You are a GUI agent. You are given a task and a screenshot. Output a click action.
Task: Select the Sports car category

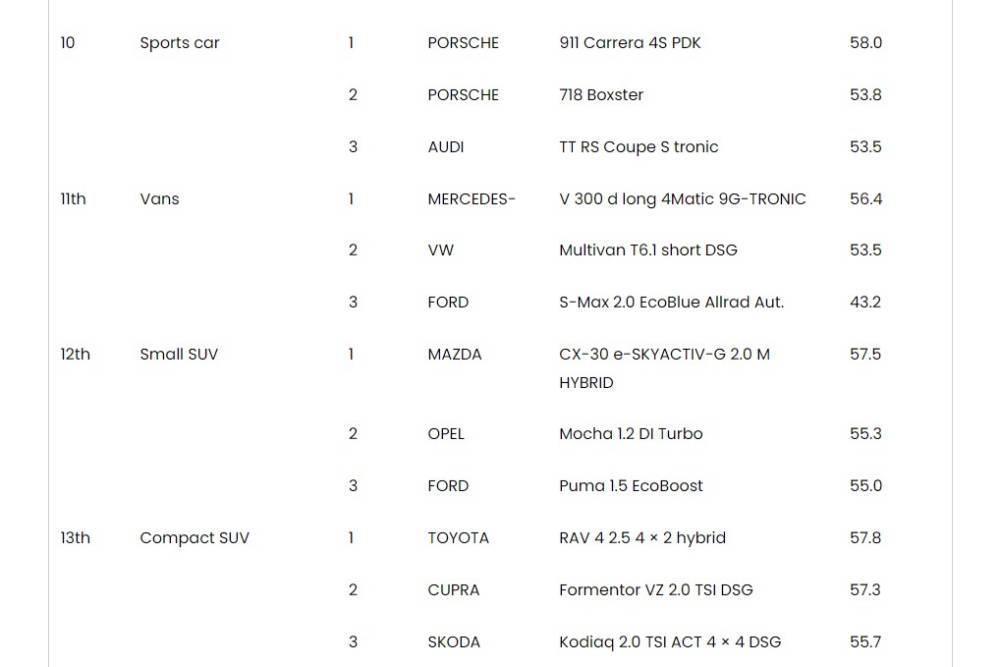click(180, 43)
